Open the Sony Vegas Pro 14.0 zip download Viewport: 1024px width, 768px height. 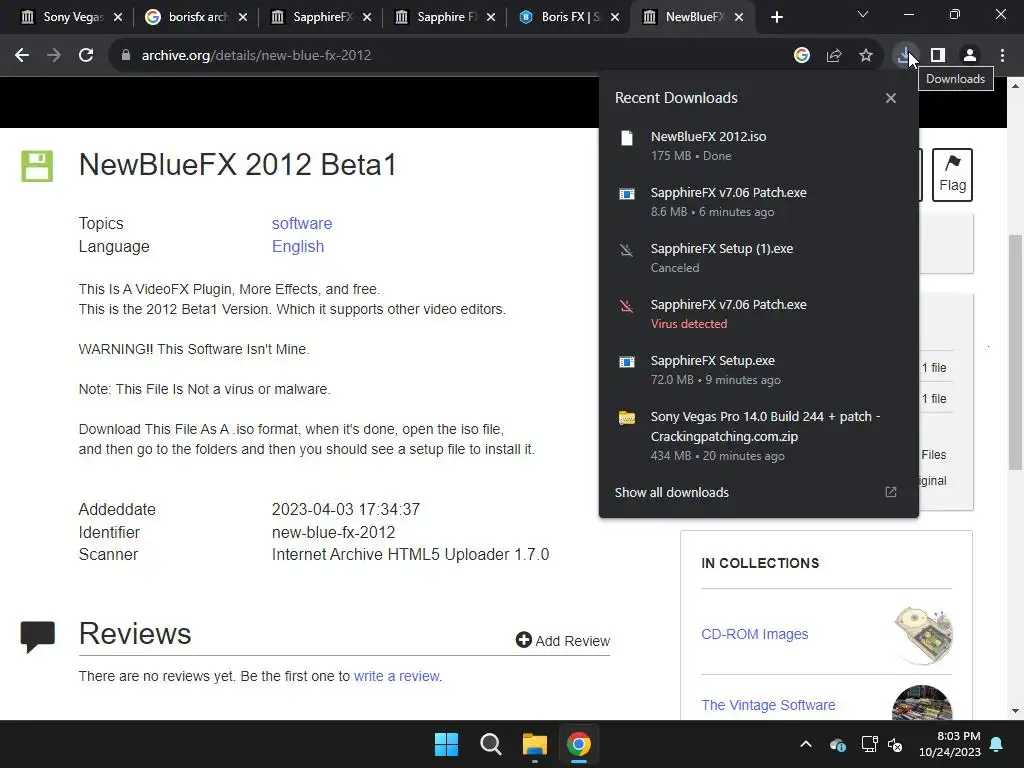click(758, 436)
